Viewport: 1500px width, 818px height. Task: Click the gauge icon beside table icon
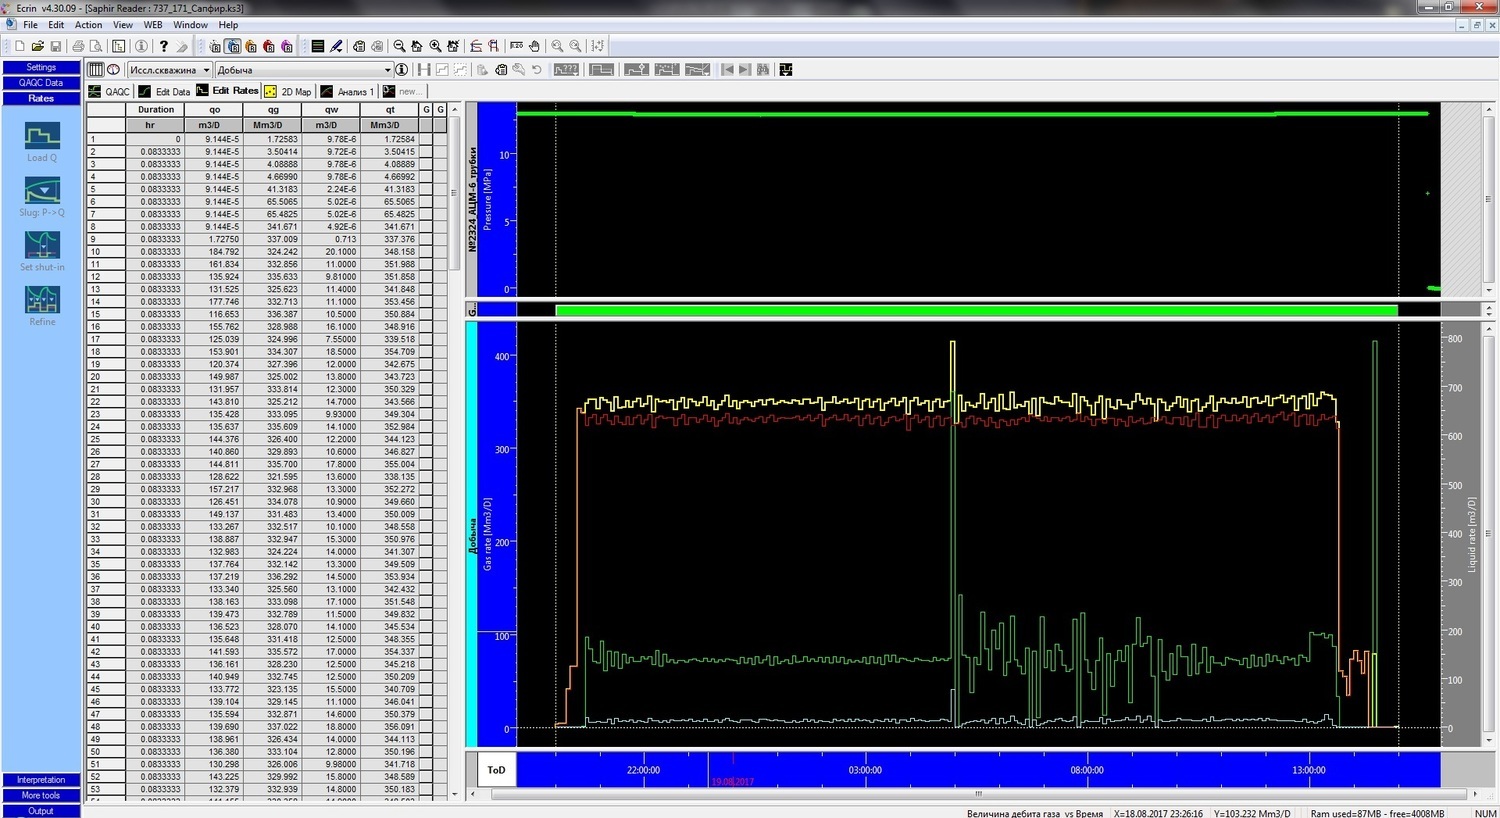tap(113, 70)
